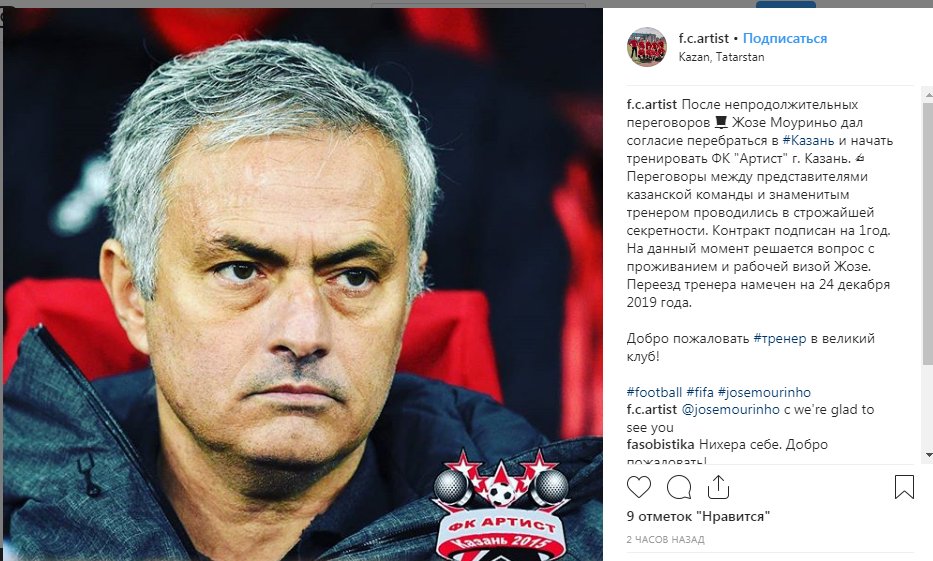Open f.c.artist username in header
This screenshot has height=561, width=933.
tap(703, 38)
